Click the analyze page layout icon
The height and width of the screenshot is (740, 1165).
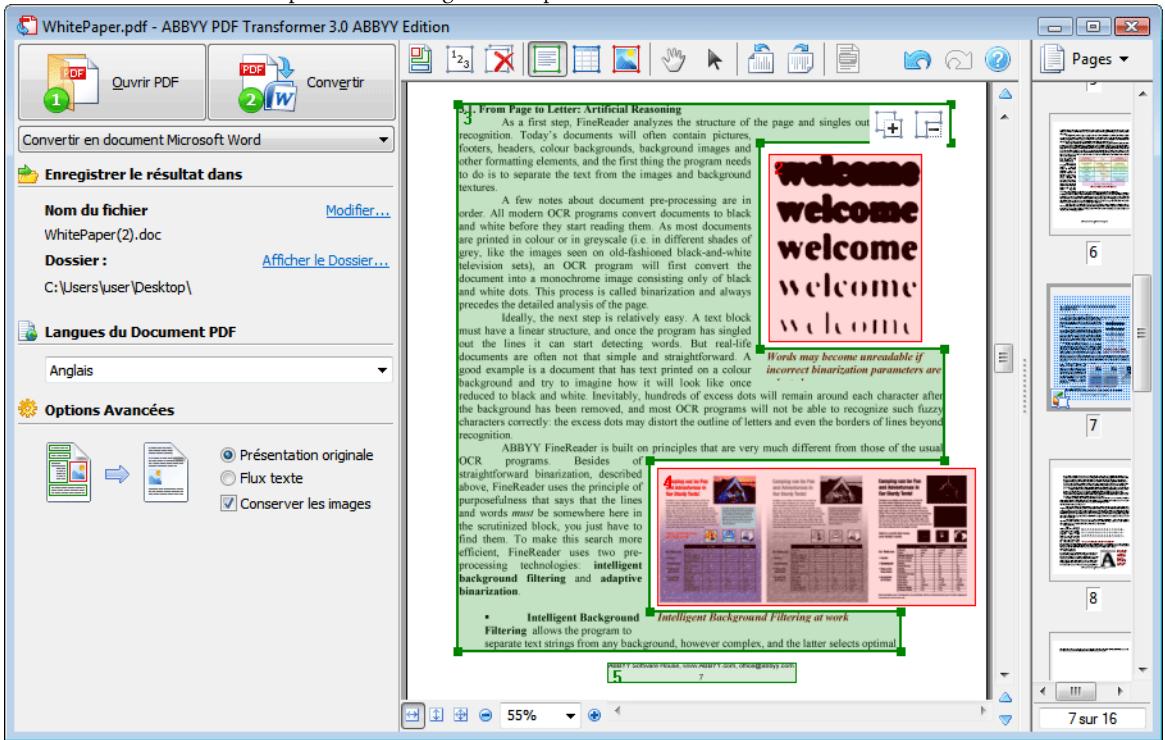[x=421, y=59]
